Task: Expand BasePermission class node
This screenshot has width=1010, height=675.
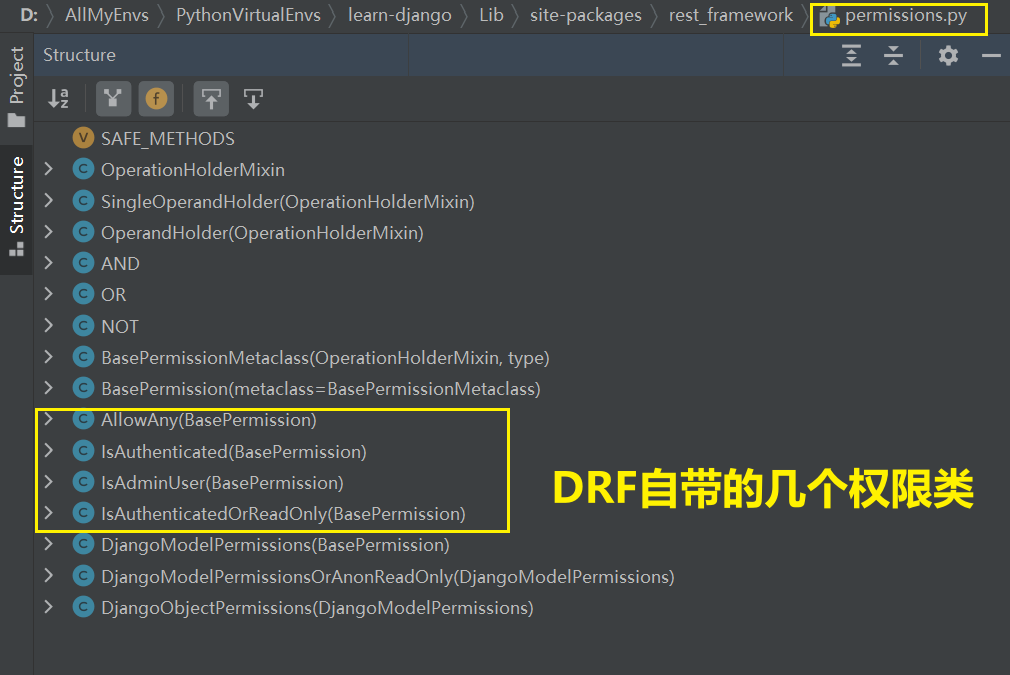Action: (49, 387)
